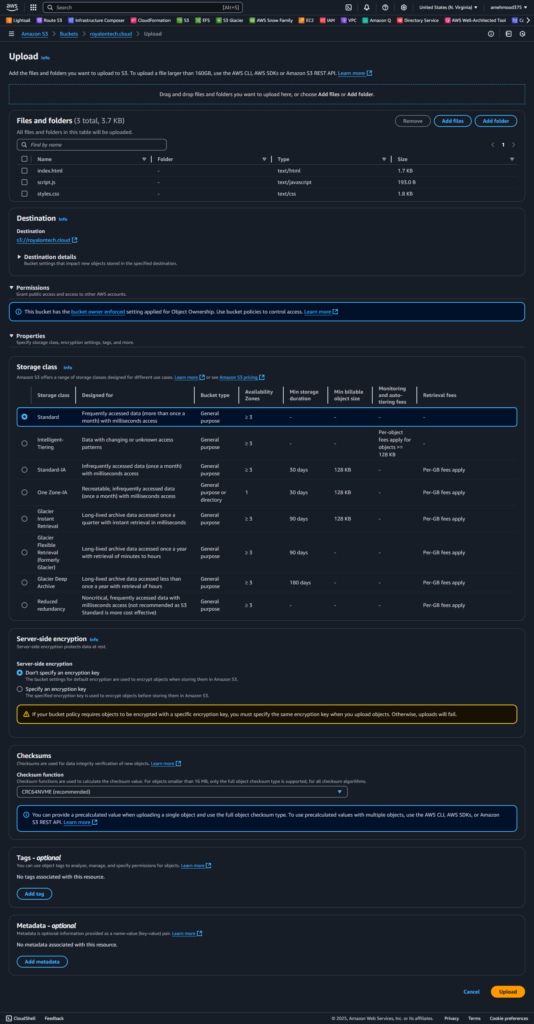Click the AWS logo home icon
Screen dimensions: 534x1024
tap(13, 7)
